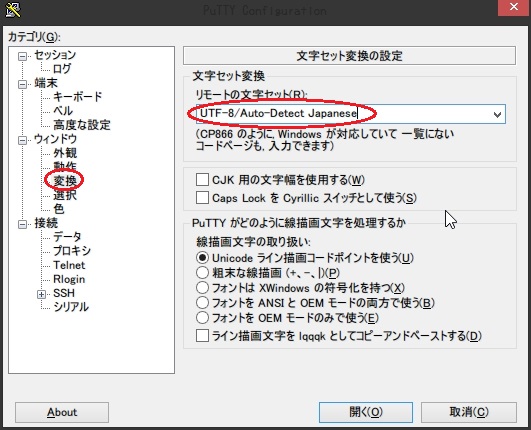Screen dimensions: 531x430
Task: Select 変換 category
Action: tap(65, 181)
